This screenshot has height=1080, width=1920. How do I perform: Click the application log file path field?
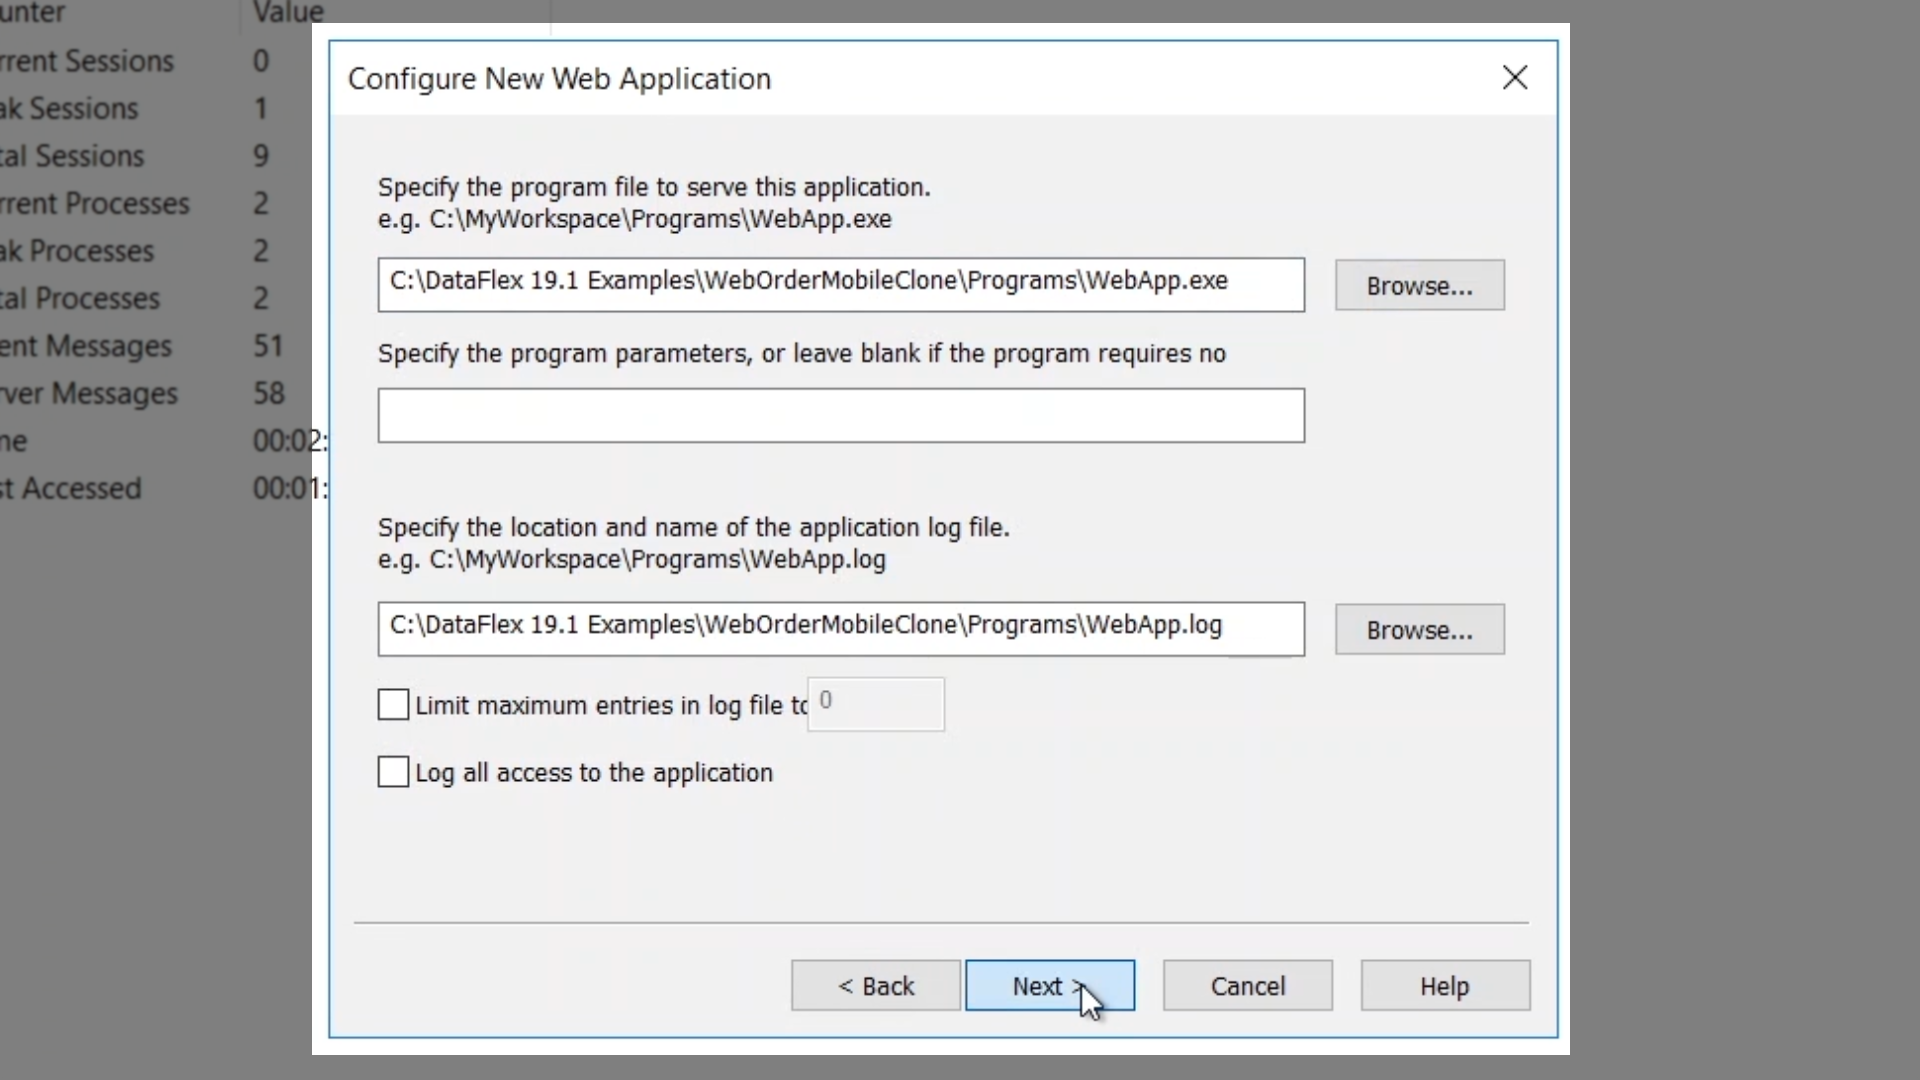(x=840, y=629)
